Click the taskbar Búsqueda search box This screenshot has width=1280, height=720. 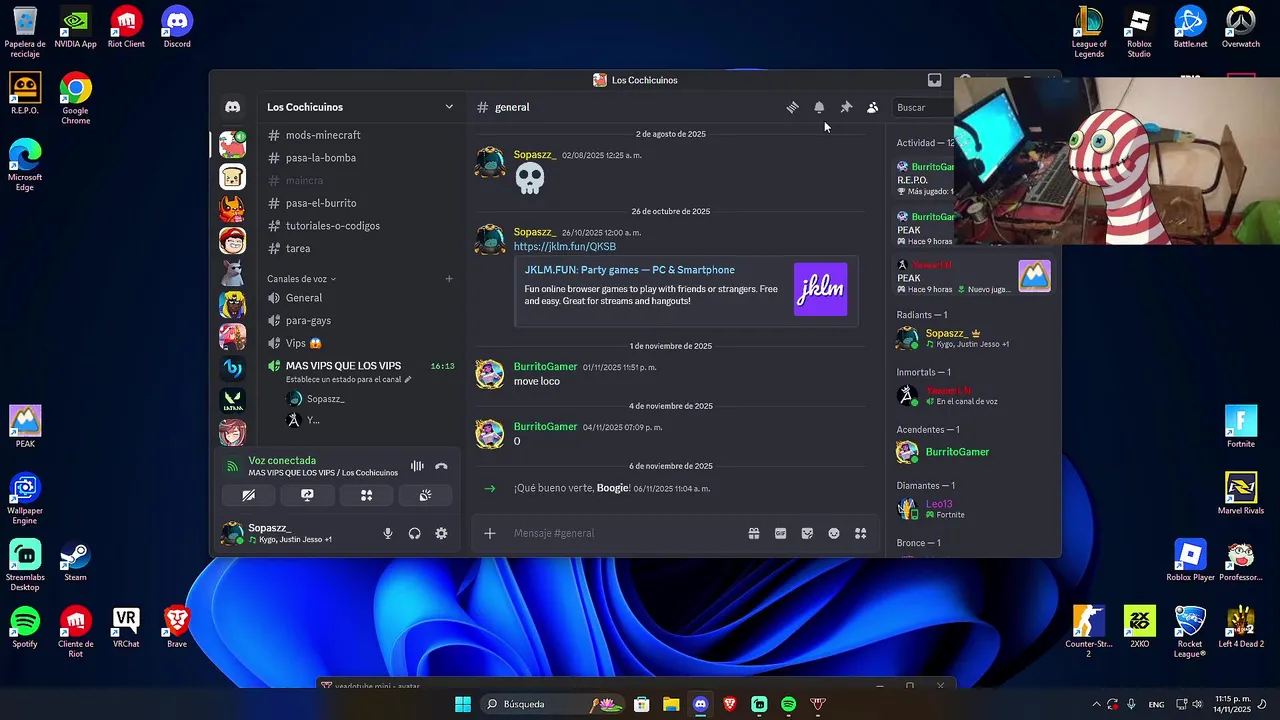click(554, 704)
